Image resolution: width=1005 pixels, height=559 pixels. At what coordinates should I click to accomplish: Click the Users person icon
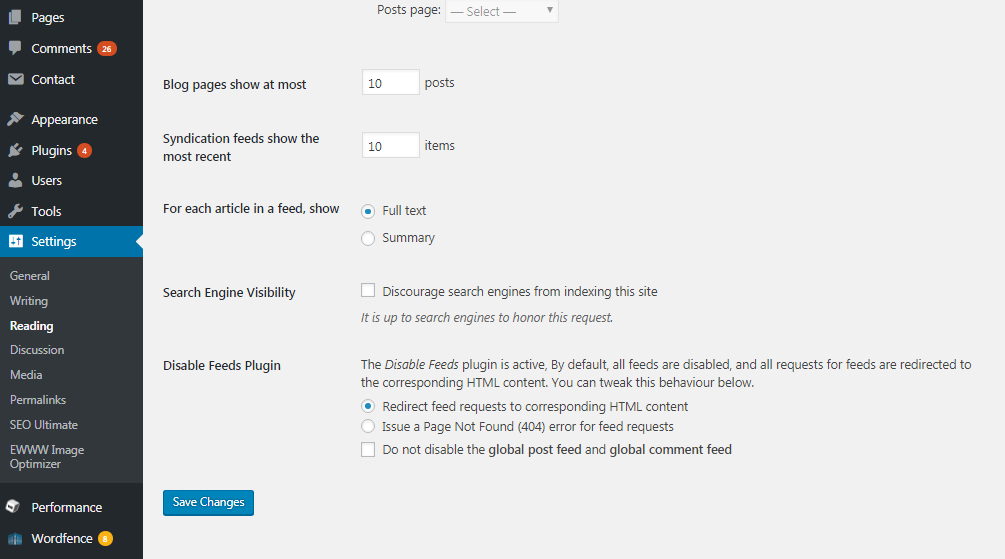click(15, 180)
